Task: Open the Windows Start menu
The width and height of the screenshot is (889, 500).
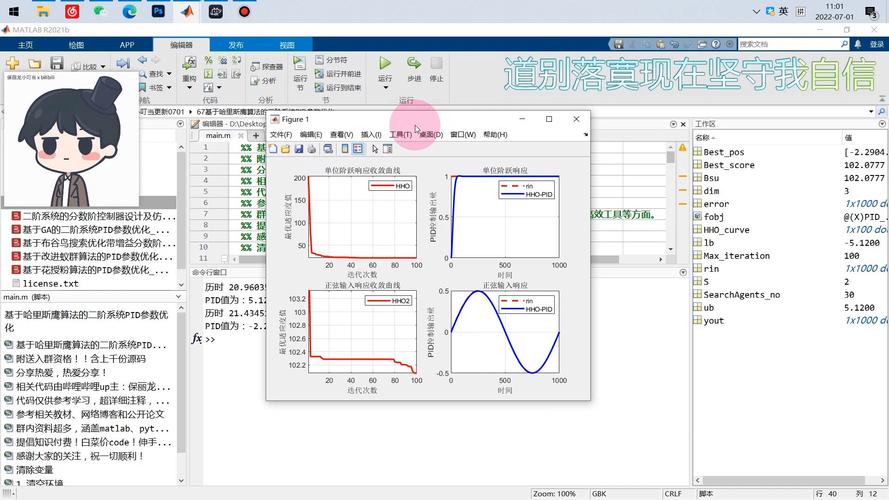Action: click(x=14, y=11)
